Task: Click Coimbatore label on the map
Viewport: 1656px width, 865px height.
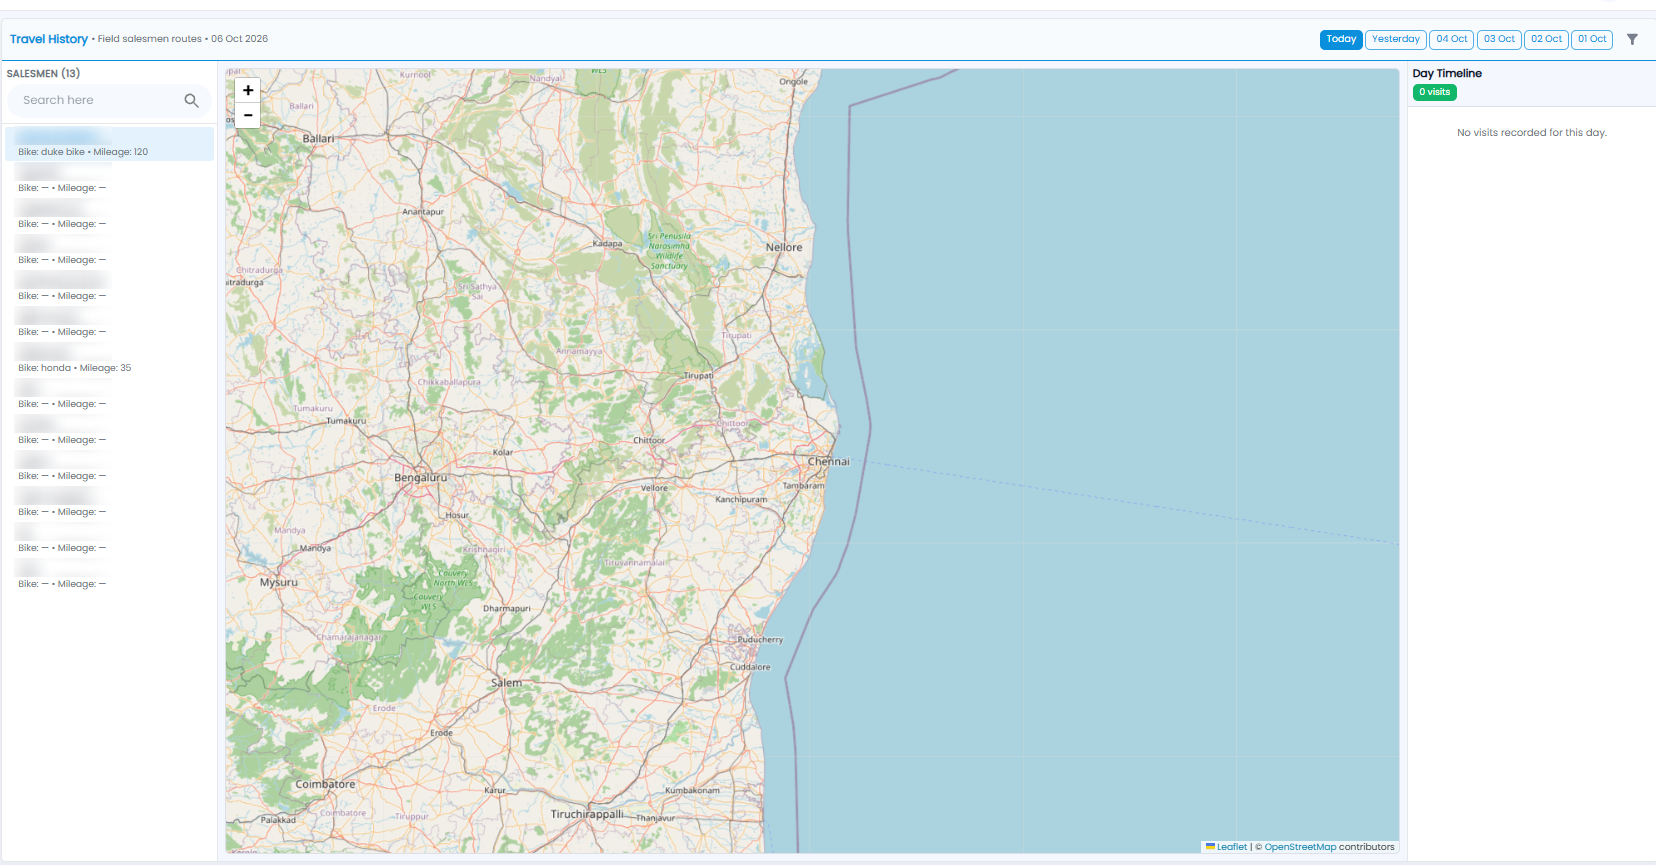Action: tap(325, 784)
